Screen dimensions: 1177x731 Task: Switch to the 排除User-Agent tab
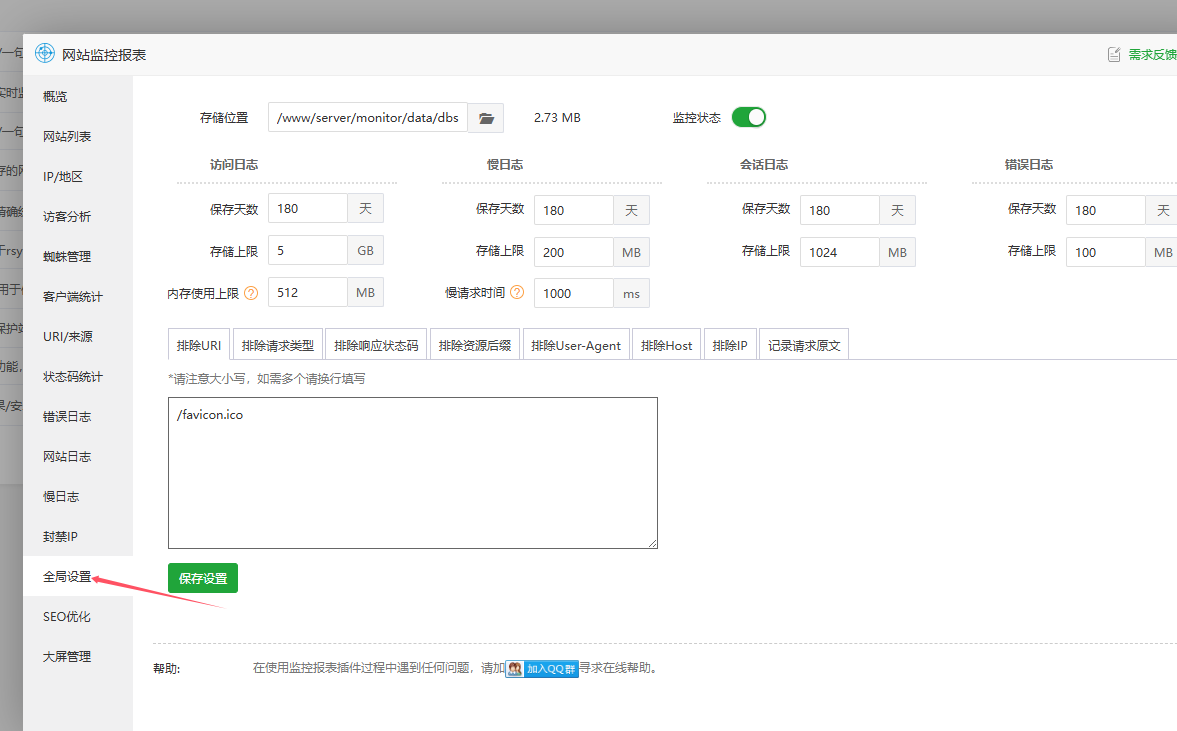point(576,344)
